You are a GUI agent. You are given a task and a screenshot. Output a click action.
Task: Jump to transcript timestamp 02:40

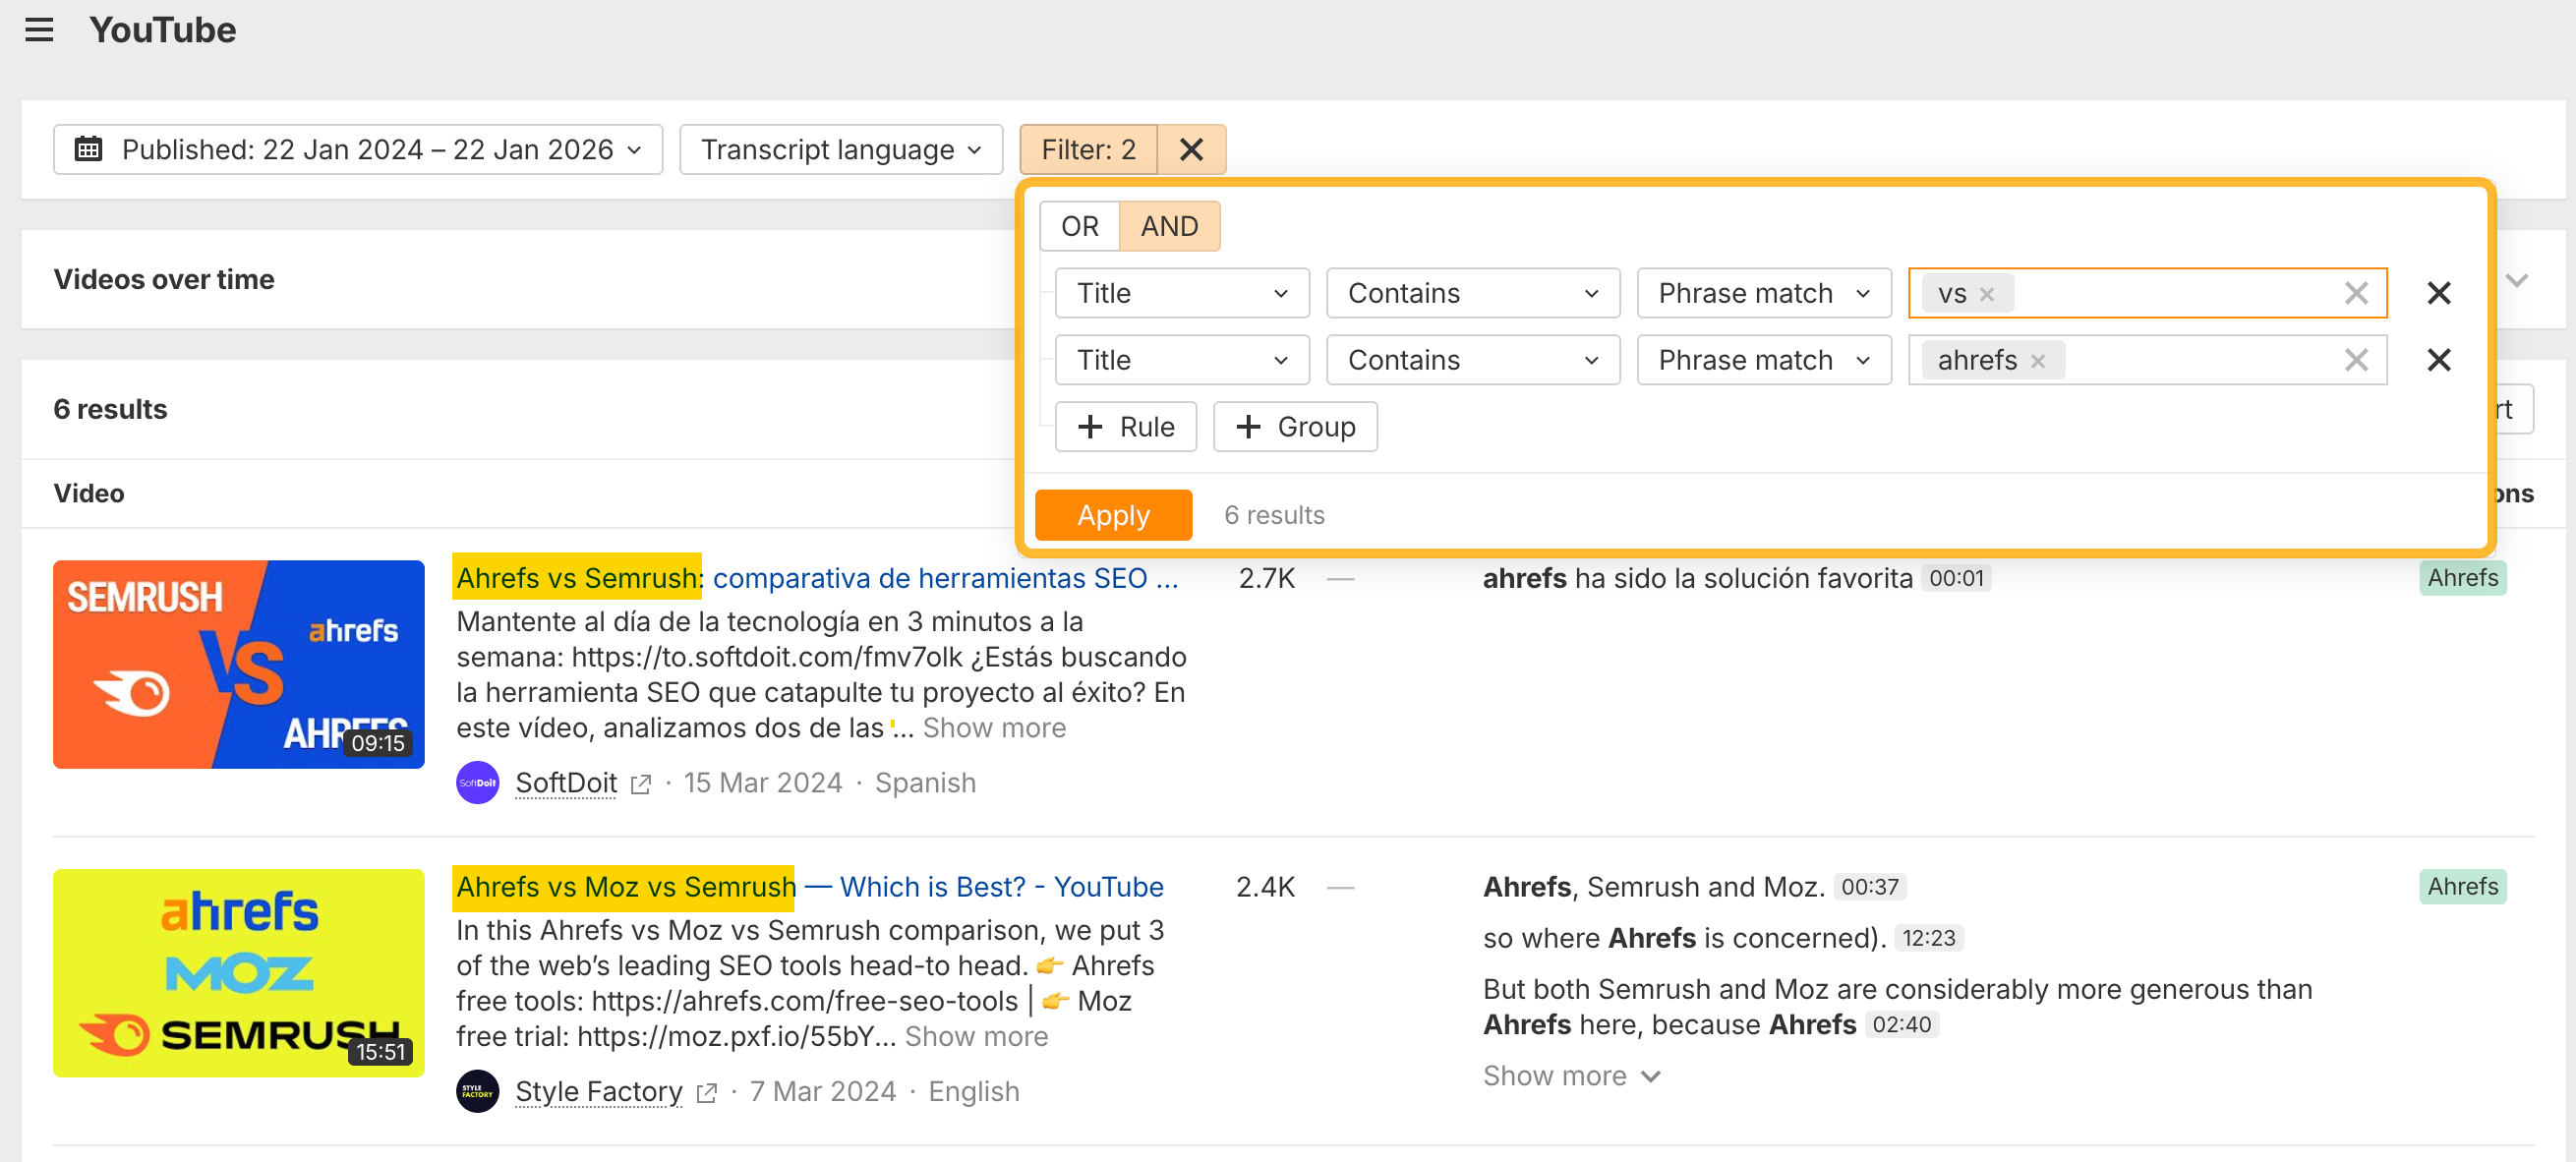(1901, 1025)
